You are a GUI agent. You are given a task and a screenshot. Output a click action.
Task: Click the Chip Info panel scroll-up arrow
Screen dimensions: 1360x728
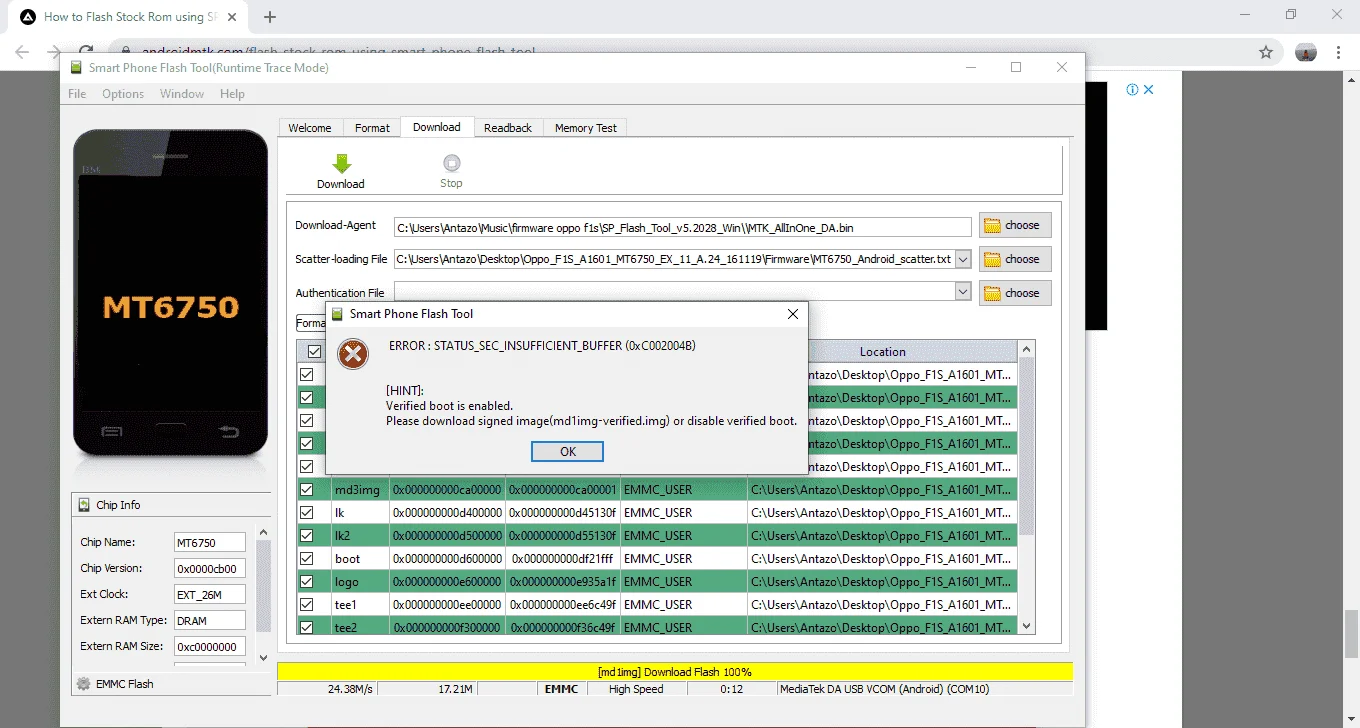pyautogui.click(x=264, y=533)
